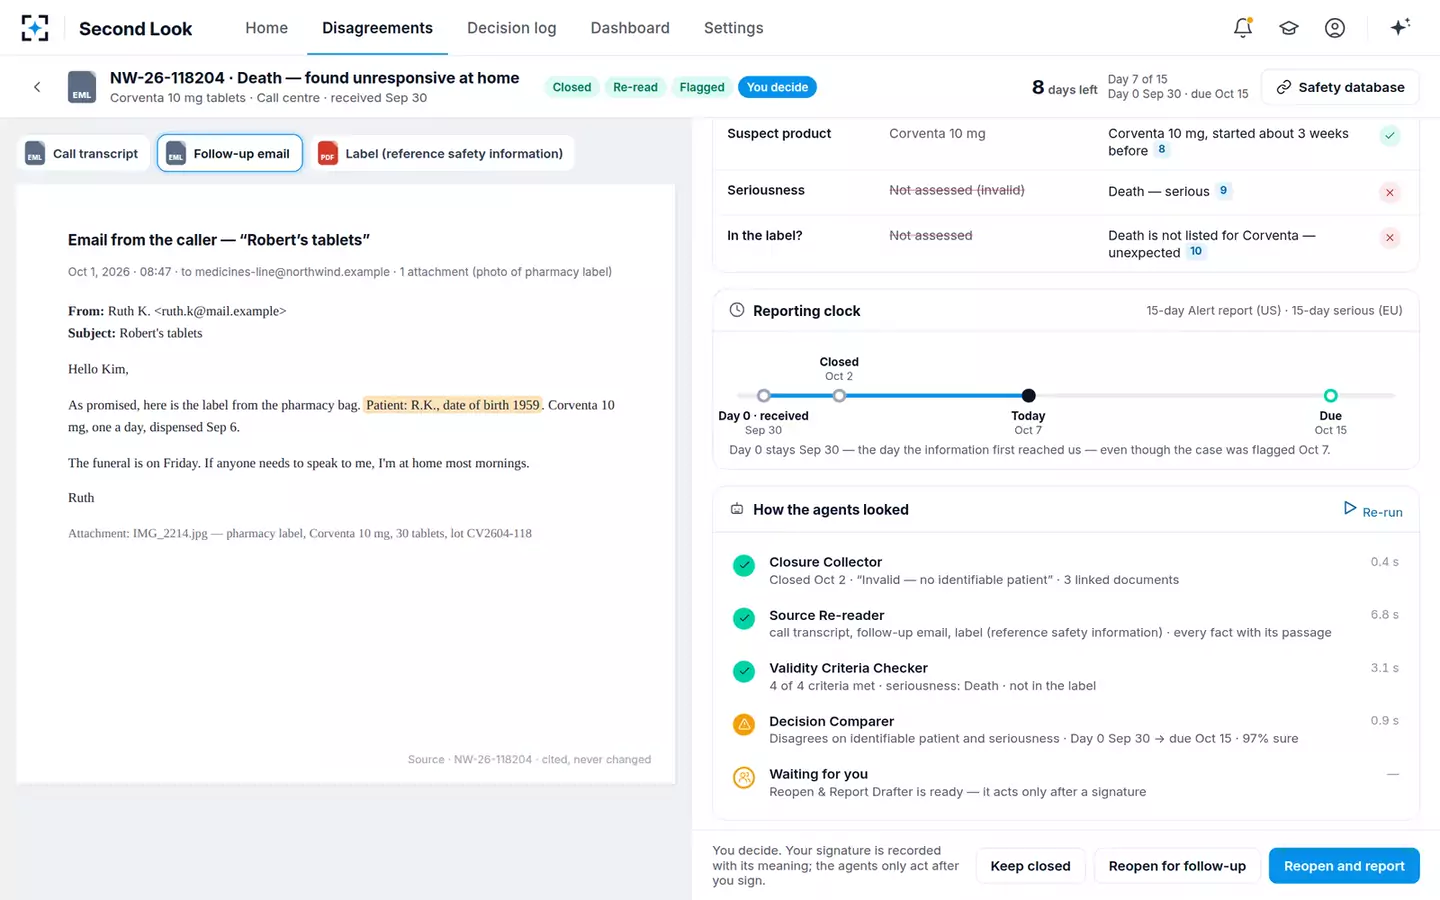Viewport: 1440px width, 900px height.
Task: Click the agents panel robot icon
Action: [737, 509]
